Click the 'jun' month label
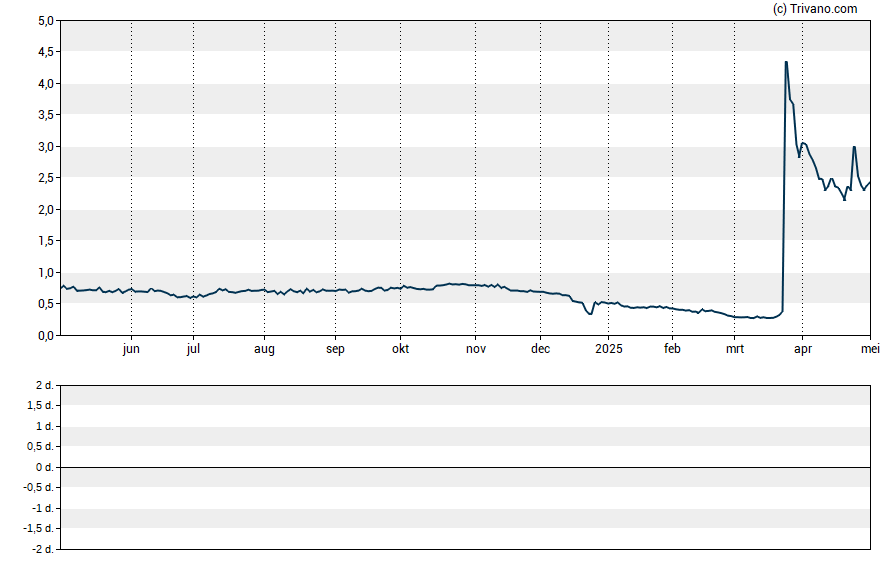 [131, 349]
